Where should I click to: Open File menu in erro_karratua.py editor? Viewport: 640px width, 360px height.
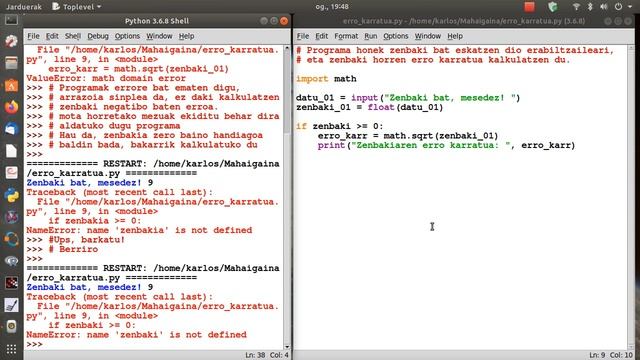(302, 36)
